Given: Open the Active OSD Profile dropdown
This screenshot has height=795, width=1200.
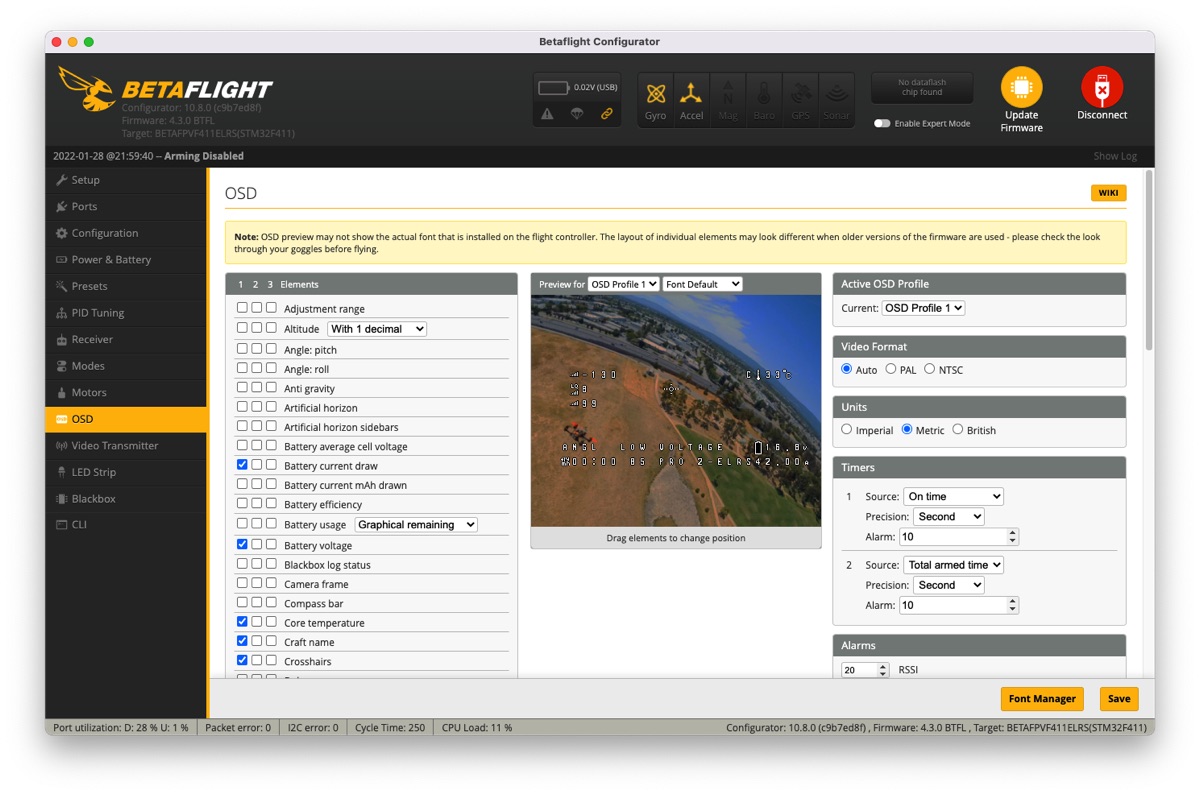Looking at the screenshot, I should point(923,308).
